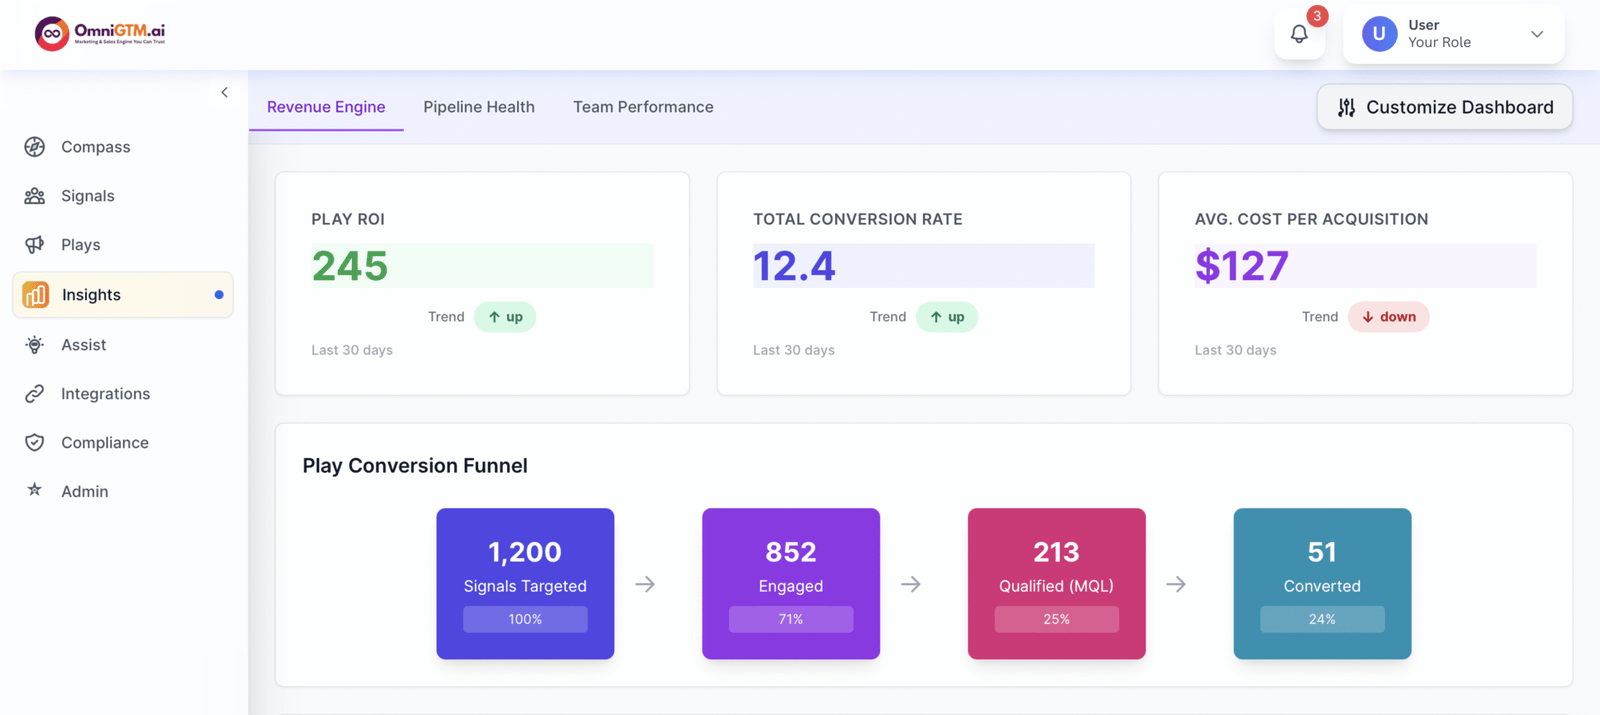Open Integrations via the link icon
This screenshot has height=715, width=1600.
(x=35, y=394)
